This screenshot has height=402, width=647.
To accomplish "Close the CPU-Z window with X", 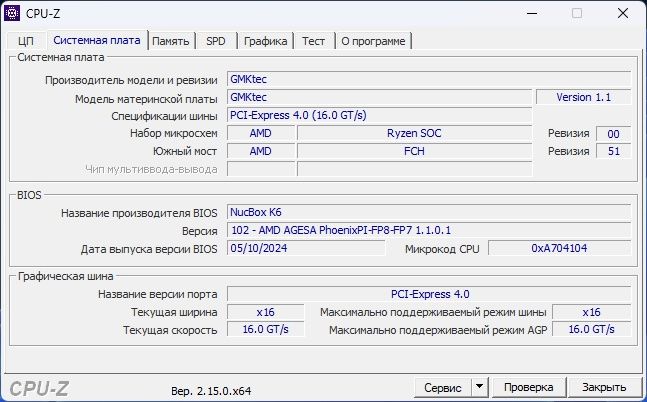I will 623,13.
